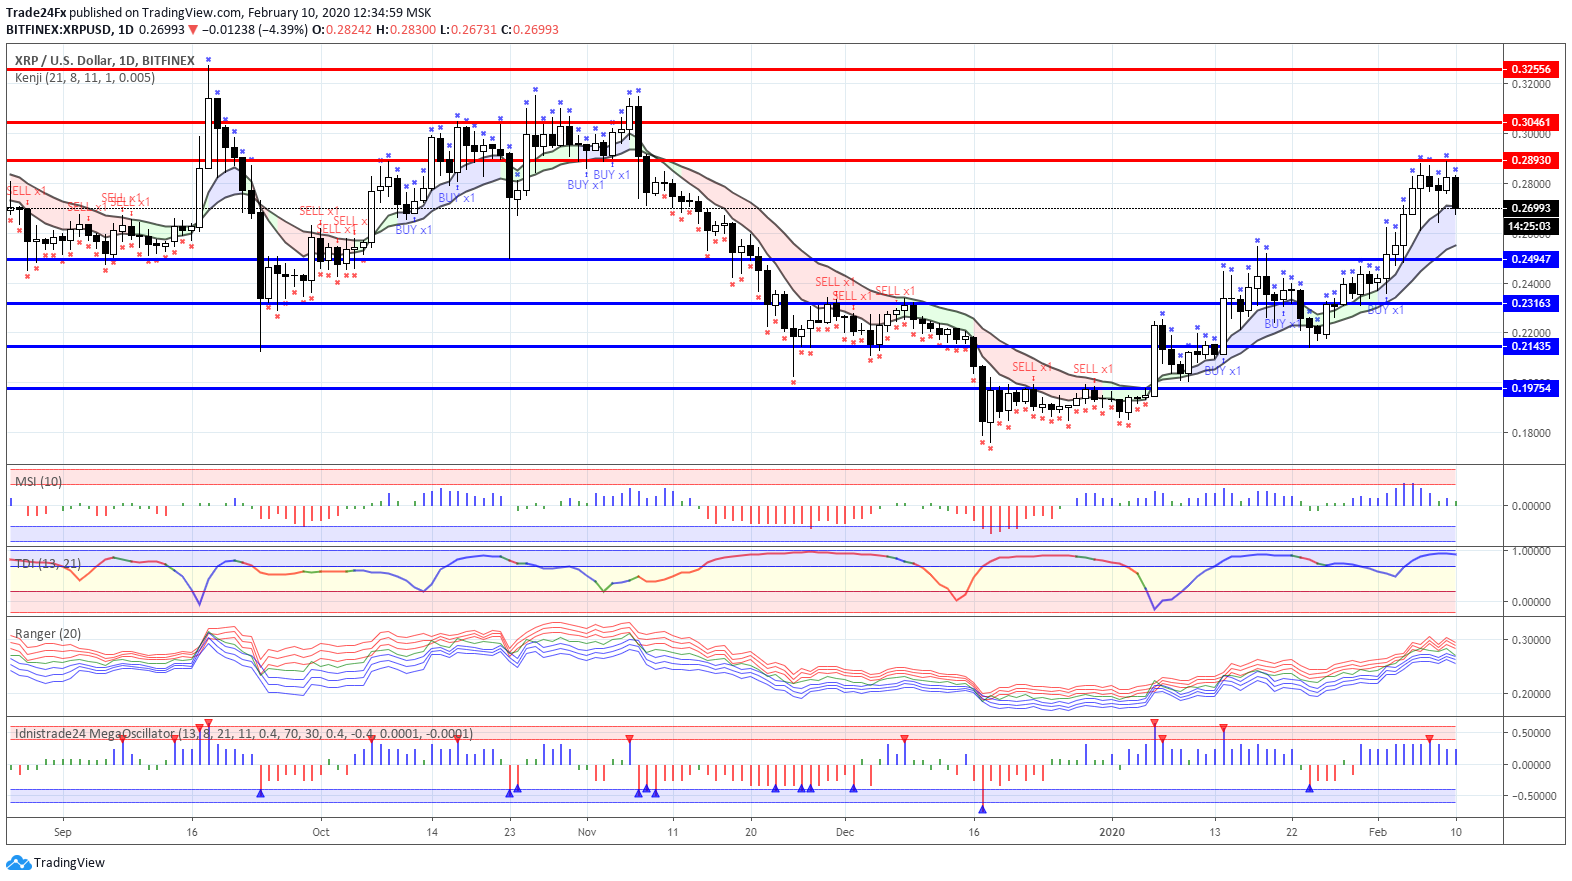Click the '22' January date axis label
1572x881 pixels.
pyautogui.click(x=1292, y=832)
